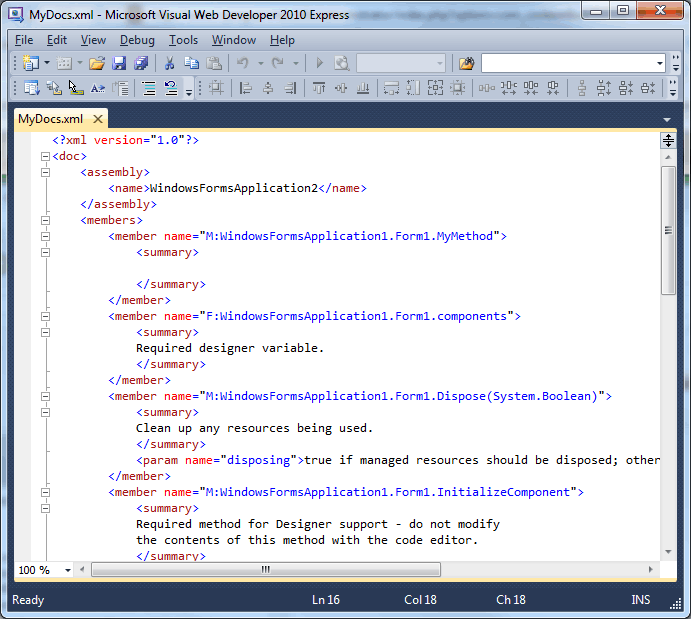
Task: Click Decrease Vertical Spacing icon
Action: tap(626, 88)
